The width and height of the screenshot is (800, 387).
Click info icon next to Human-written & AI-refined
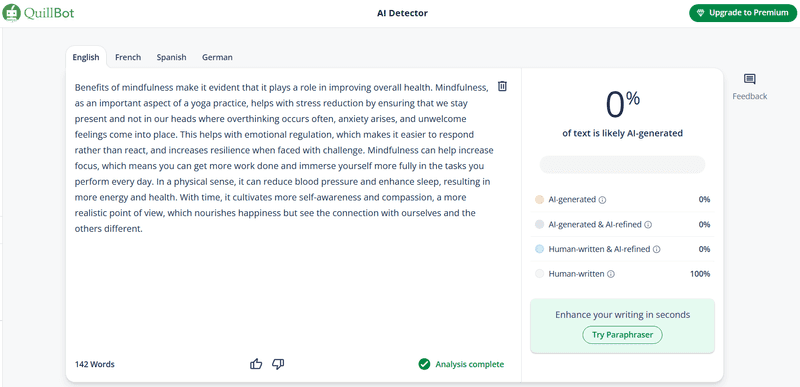(657, 250)
